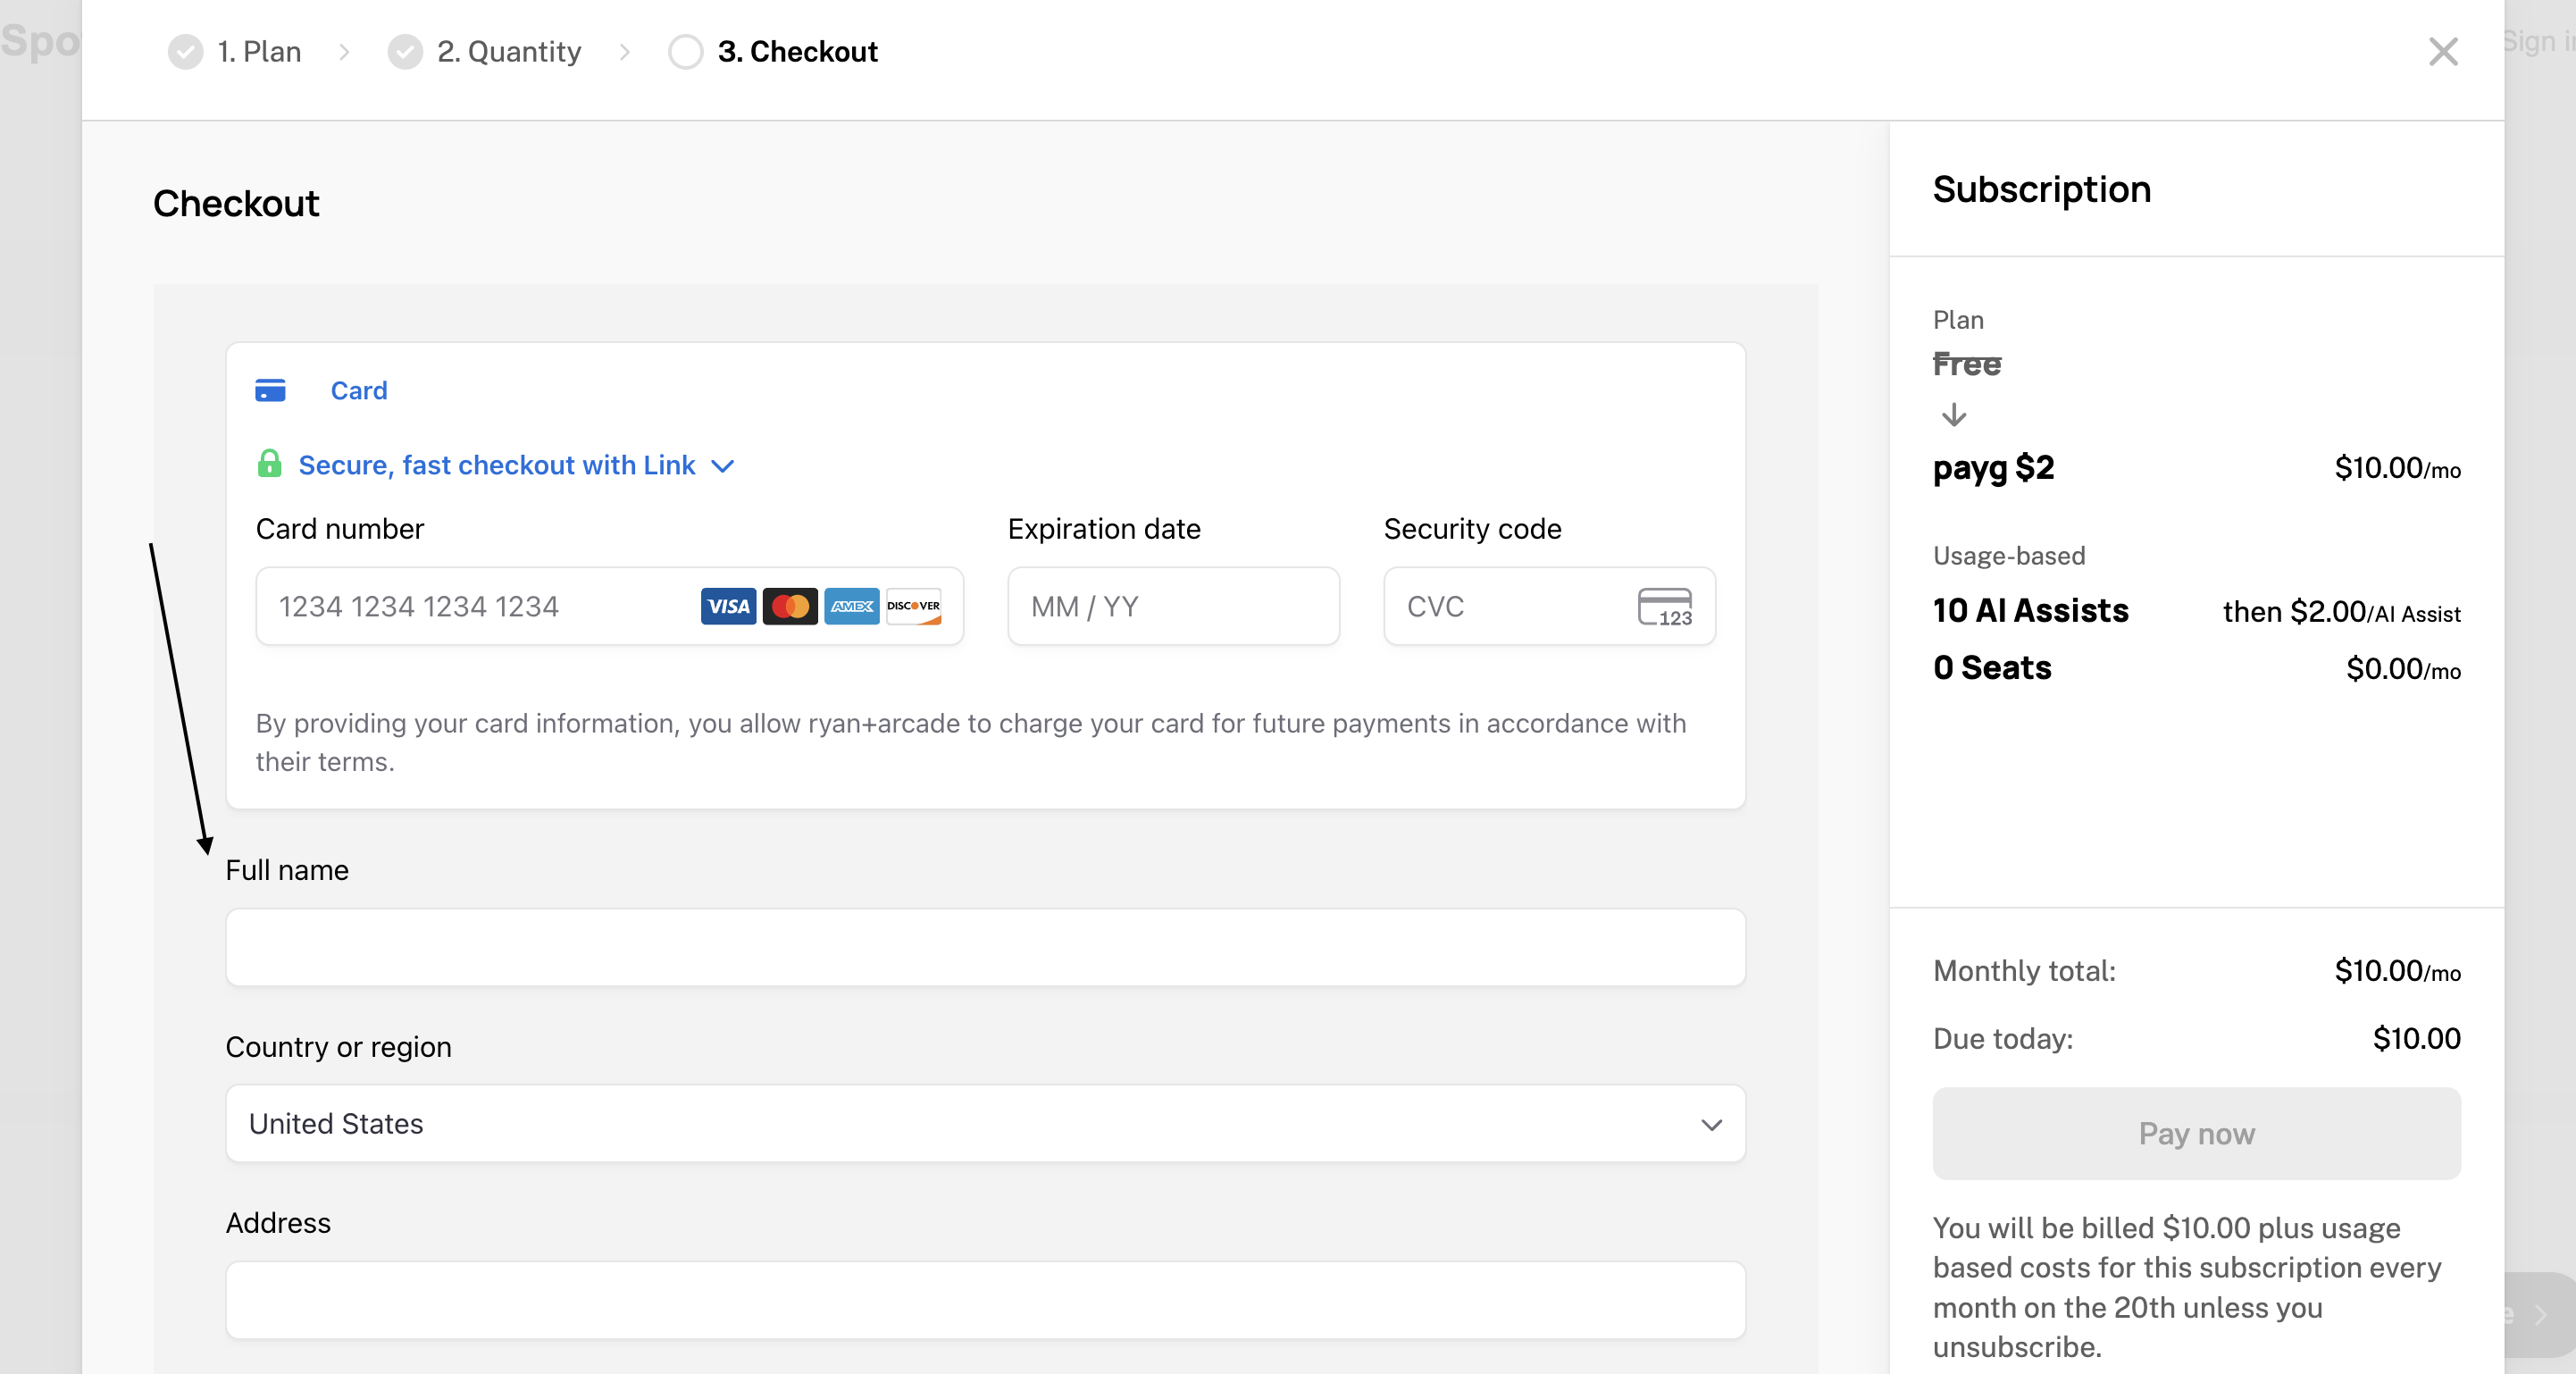Image resolution: width=2576 pixels, height=1374 pixels.
Task: Click the Discover card brand icon
Action: click(x=913, y=606)
